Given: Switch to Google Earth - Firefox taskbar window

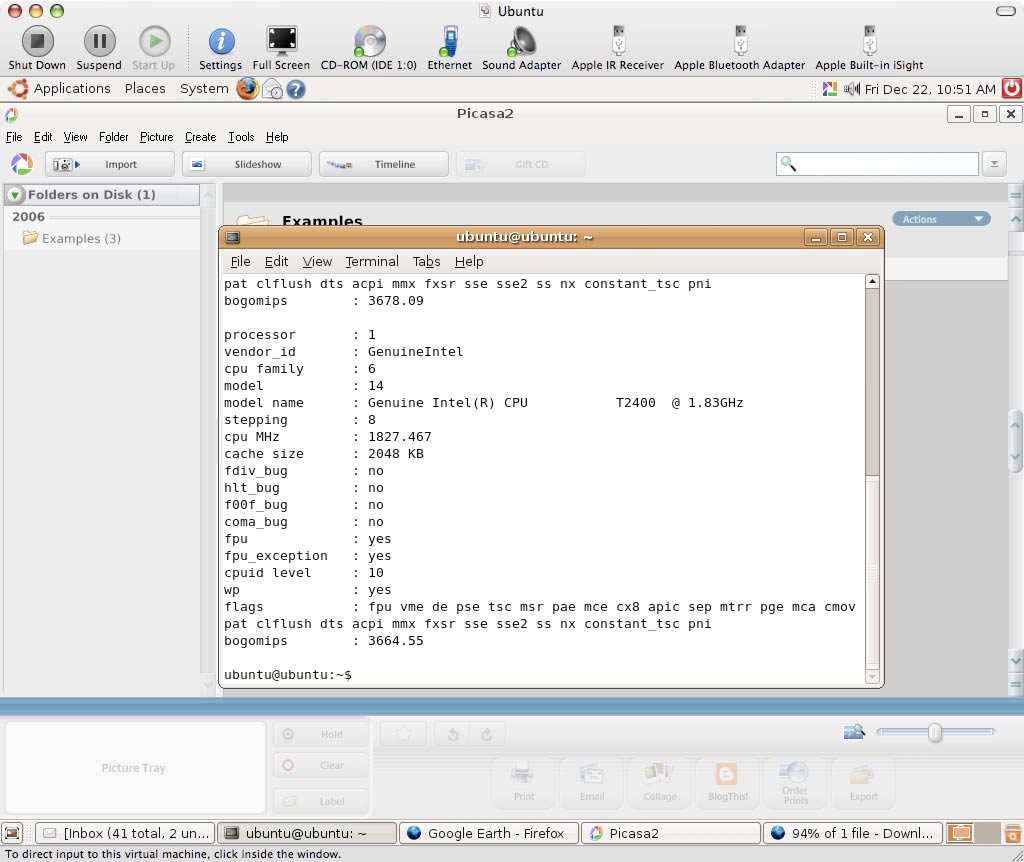Looking at the screenshot, I should click(488, 833).
